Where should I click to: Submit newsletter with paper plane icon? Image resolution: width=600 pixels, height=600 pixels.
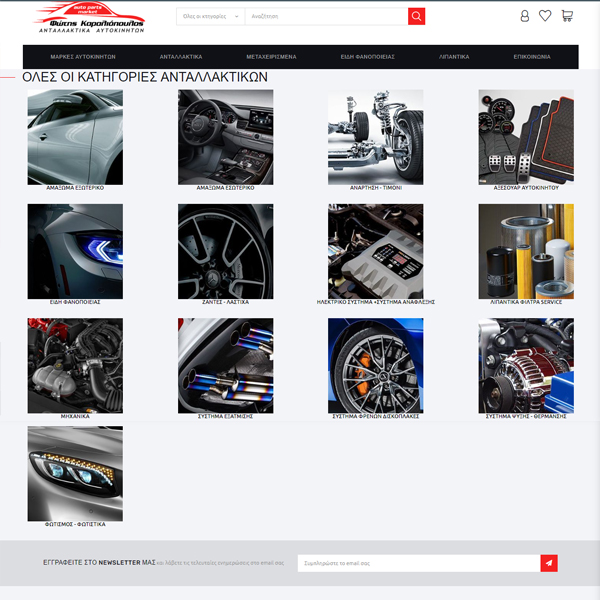point(548,563)
